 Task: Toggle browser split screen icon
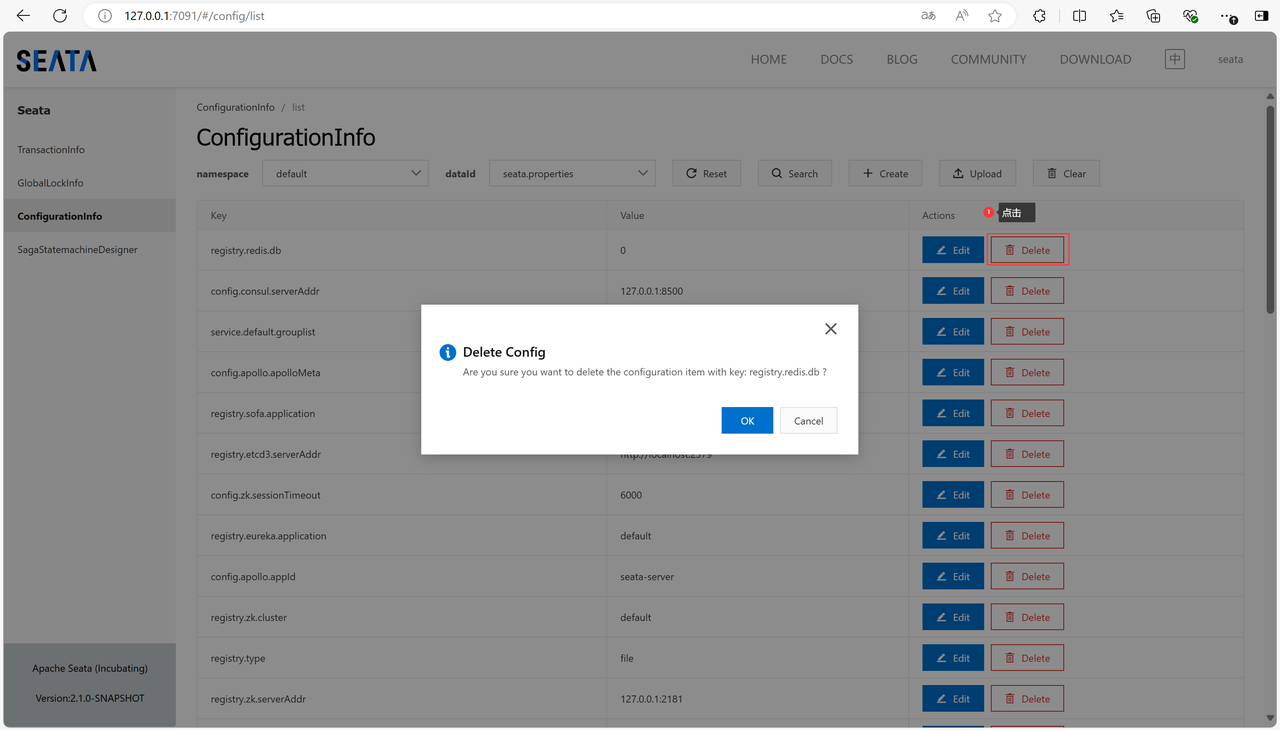pos(1080,16)
